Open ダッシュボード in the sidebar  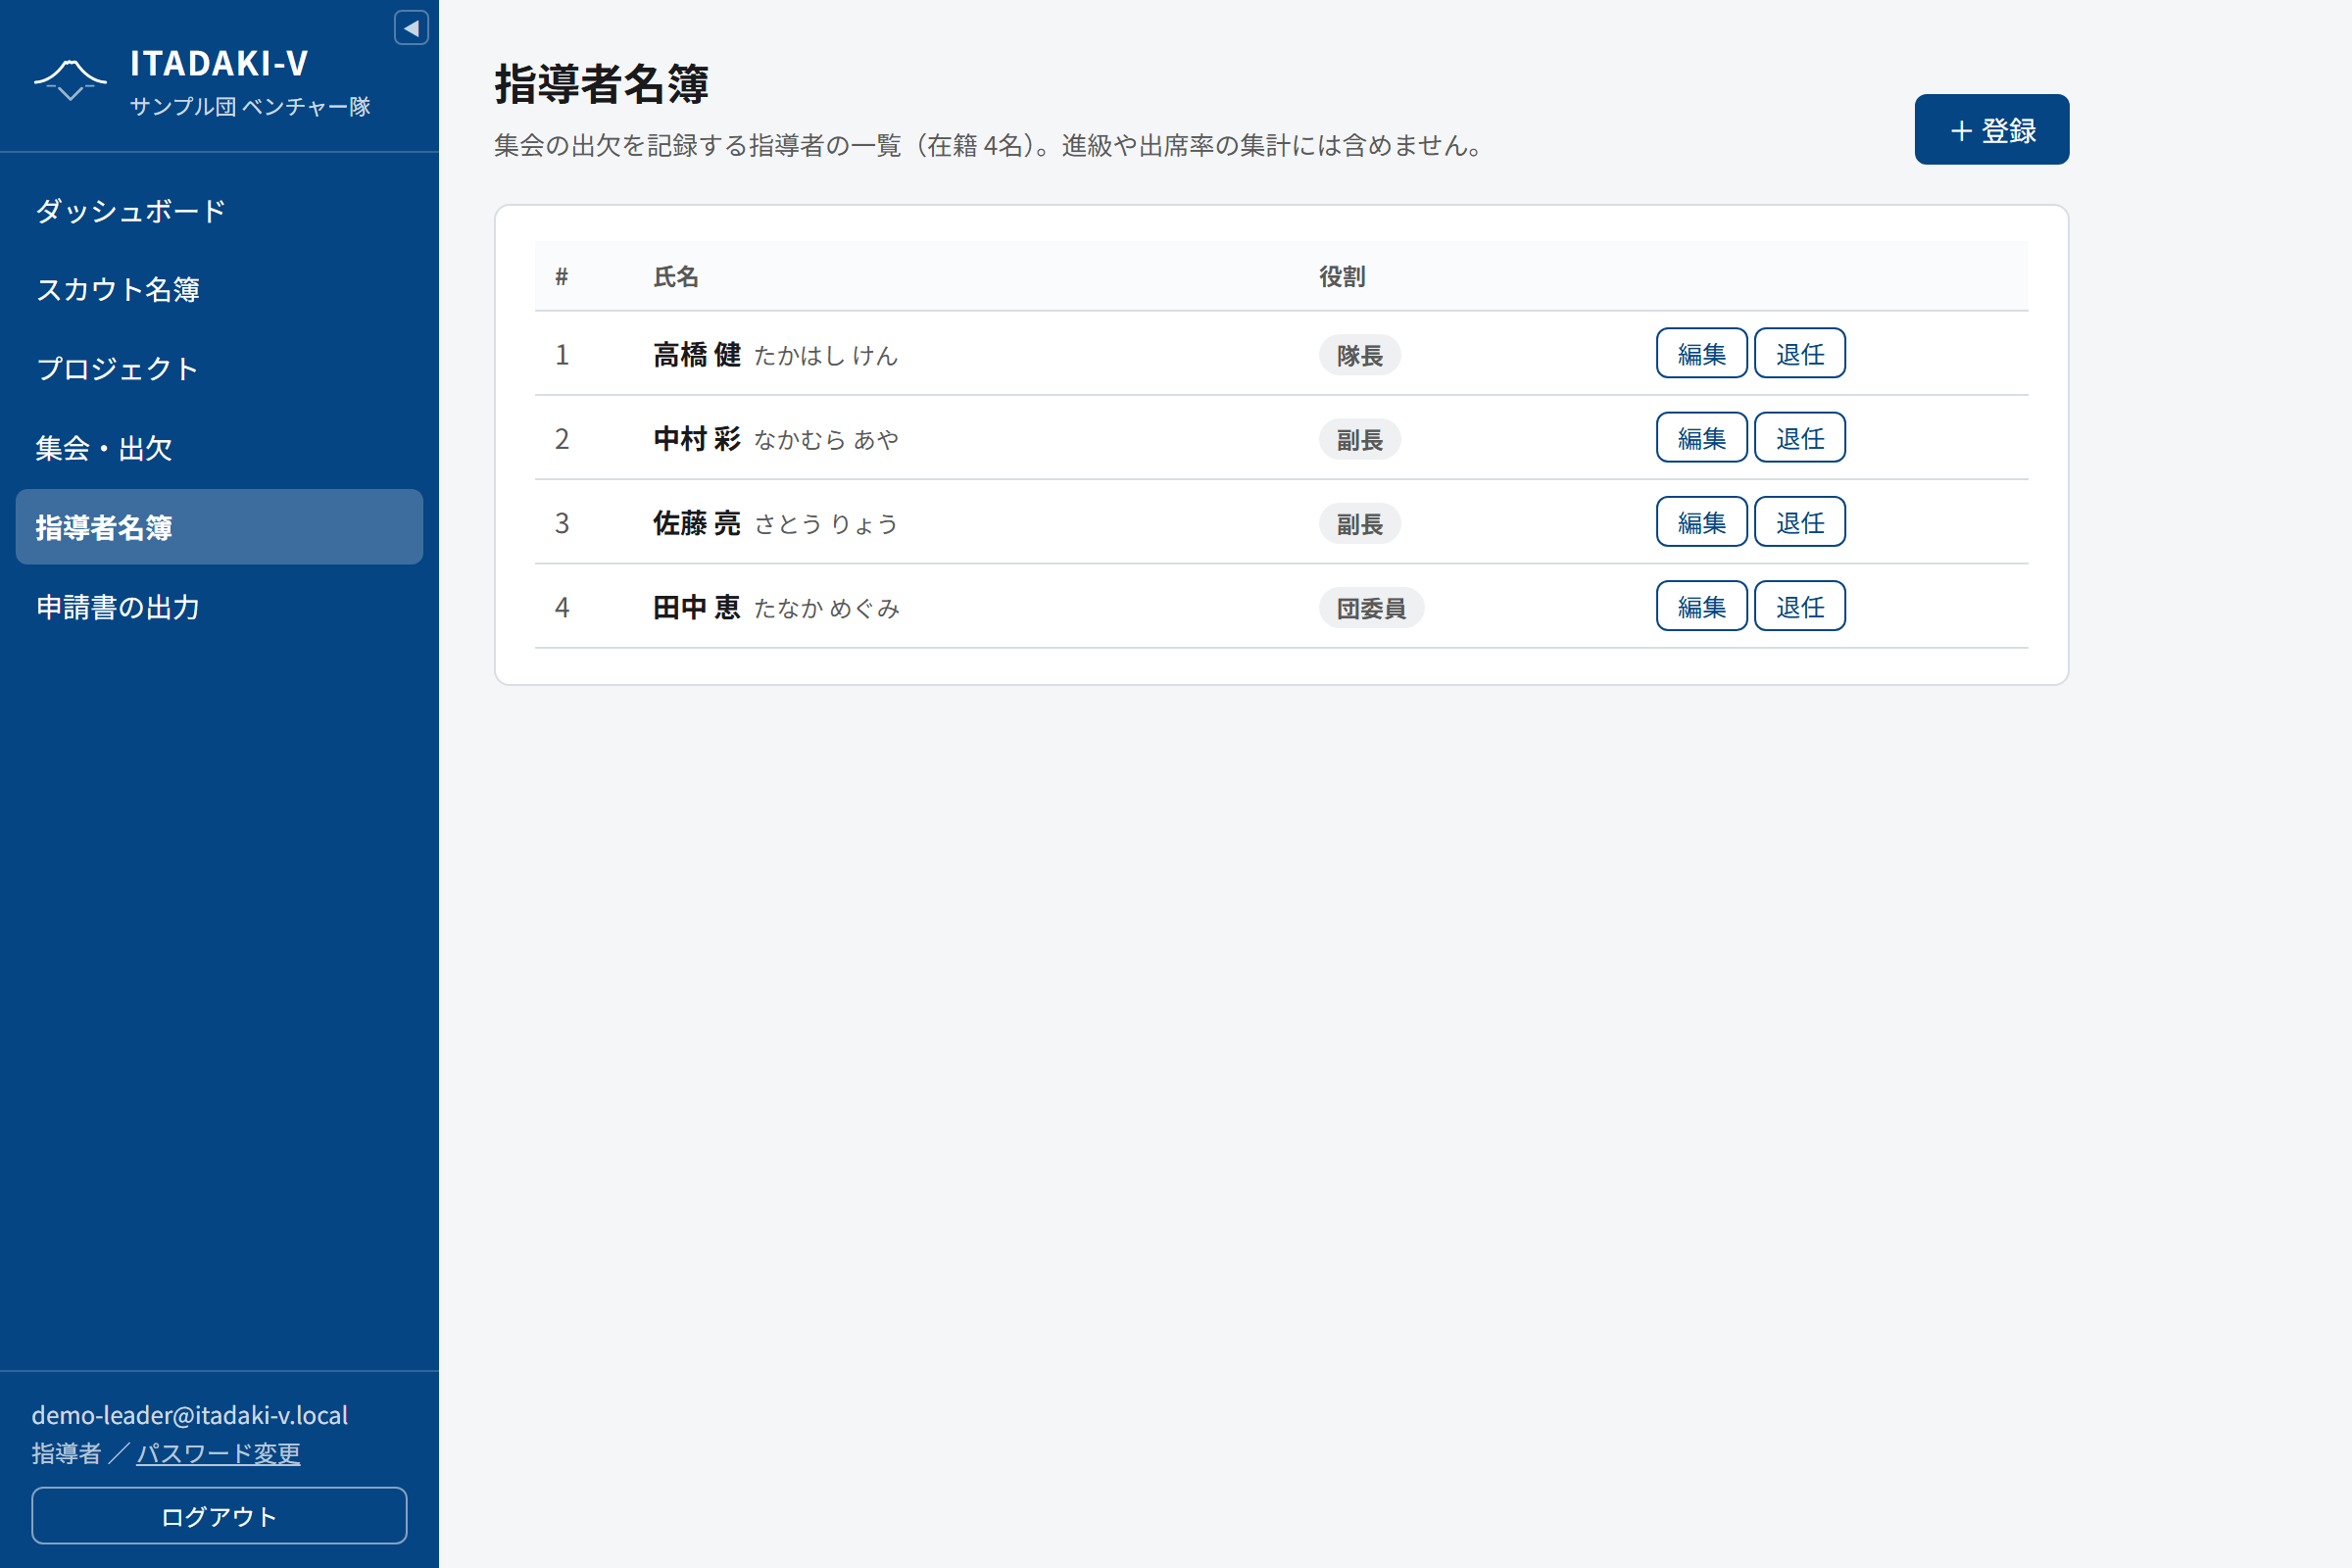(219, 211)
